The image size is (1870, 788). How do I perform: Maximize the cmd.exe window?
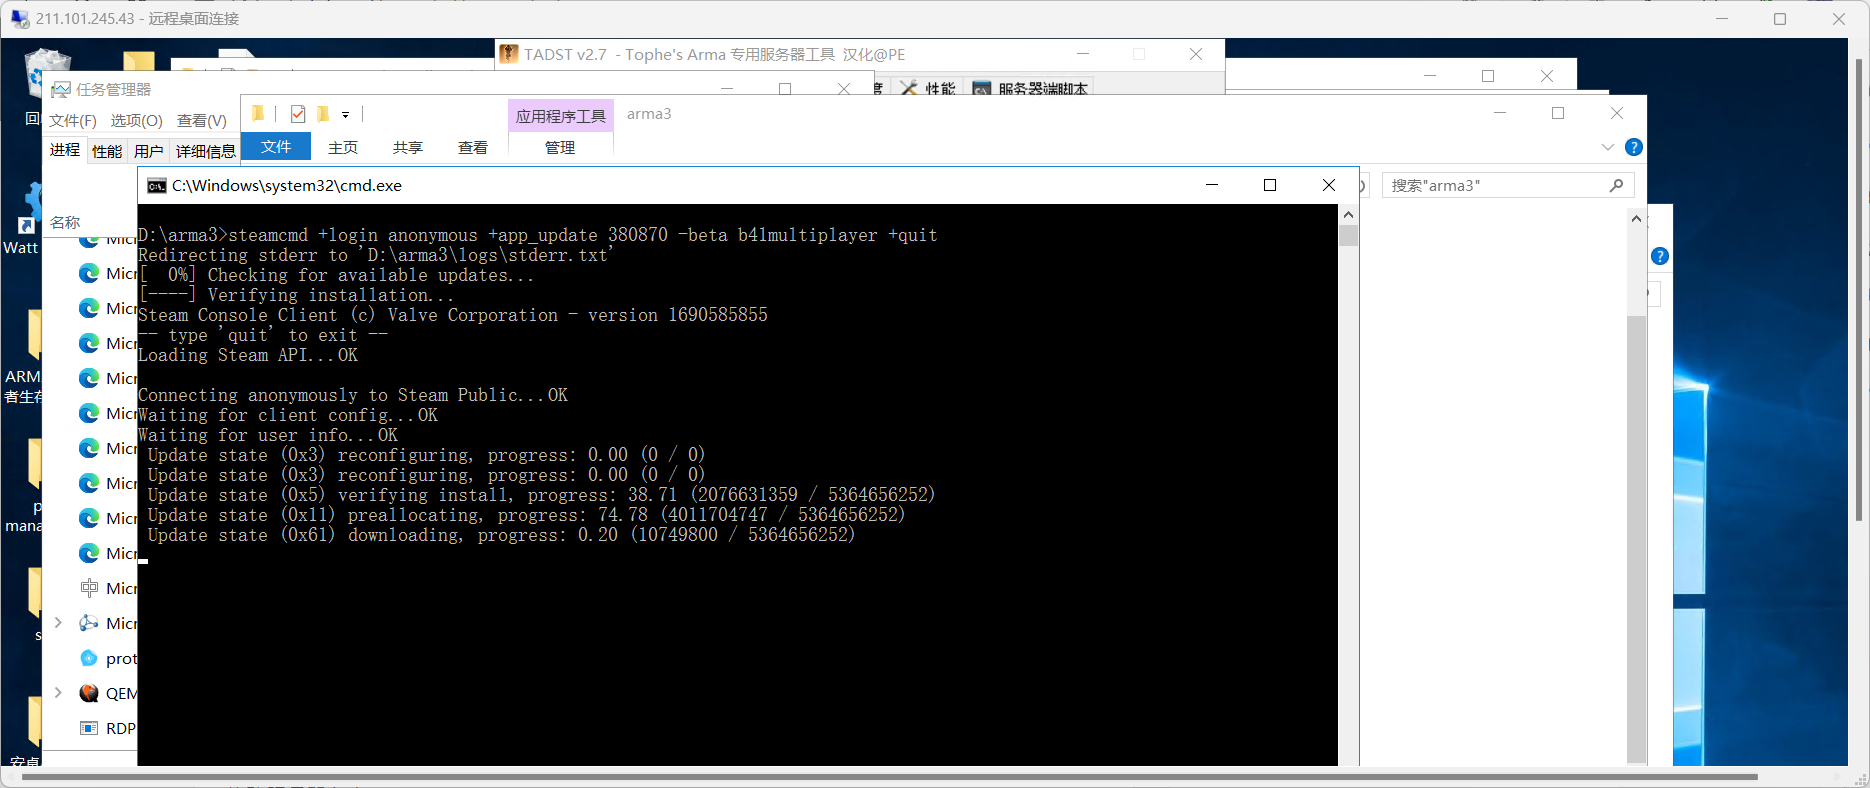pos(1270,185)
